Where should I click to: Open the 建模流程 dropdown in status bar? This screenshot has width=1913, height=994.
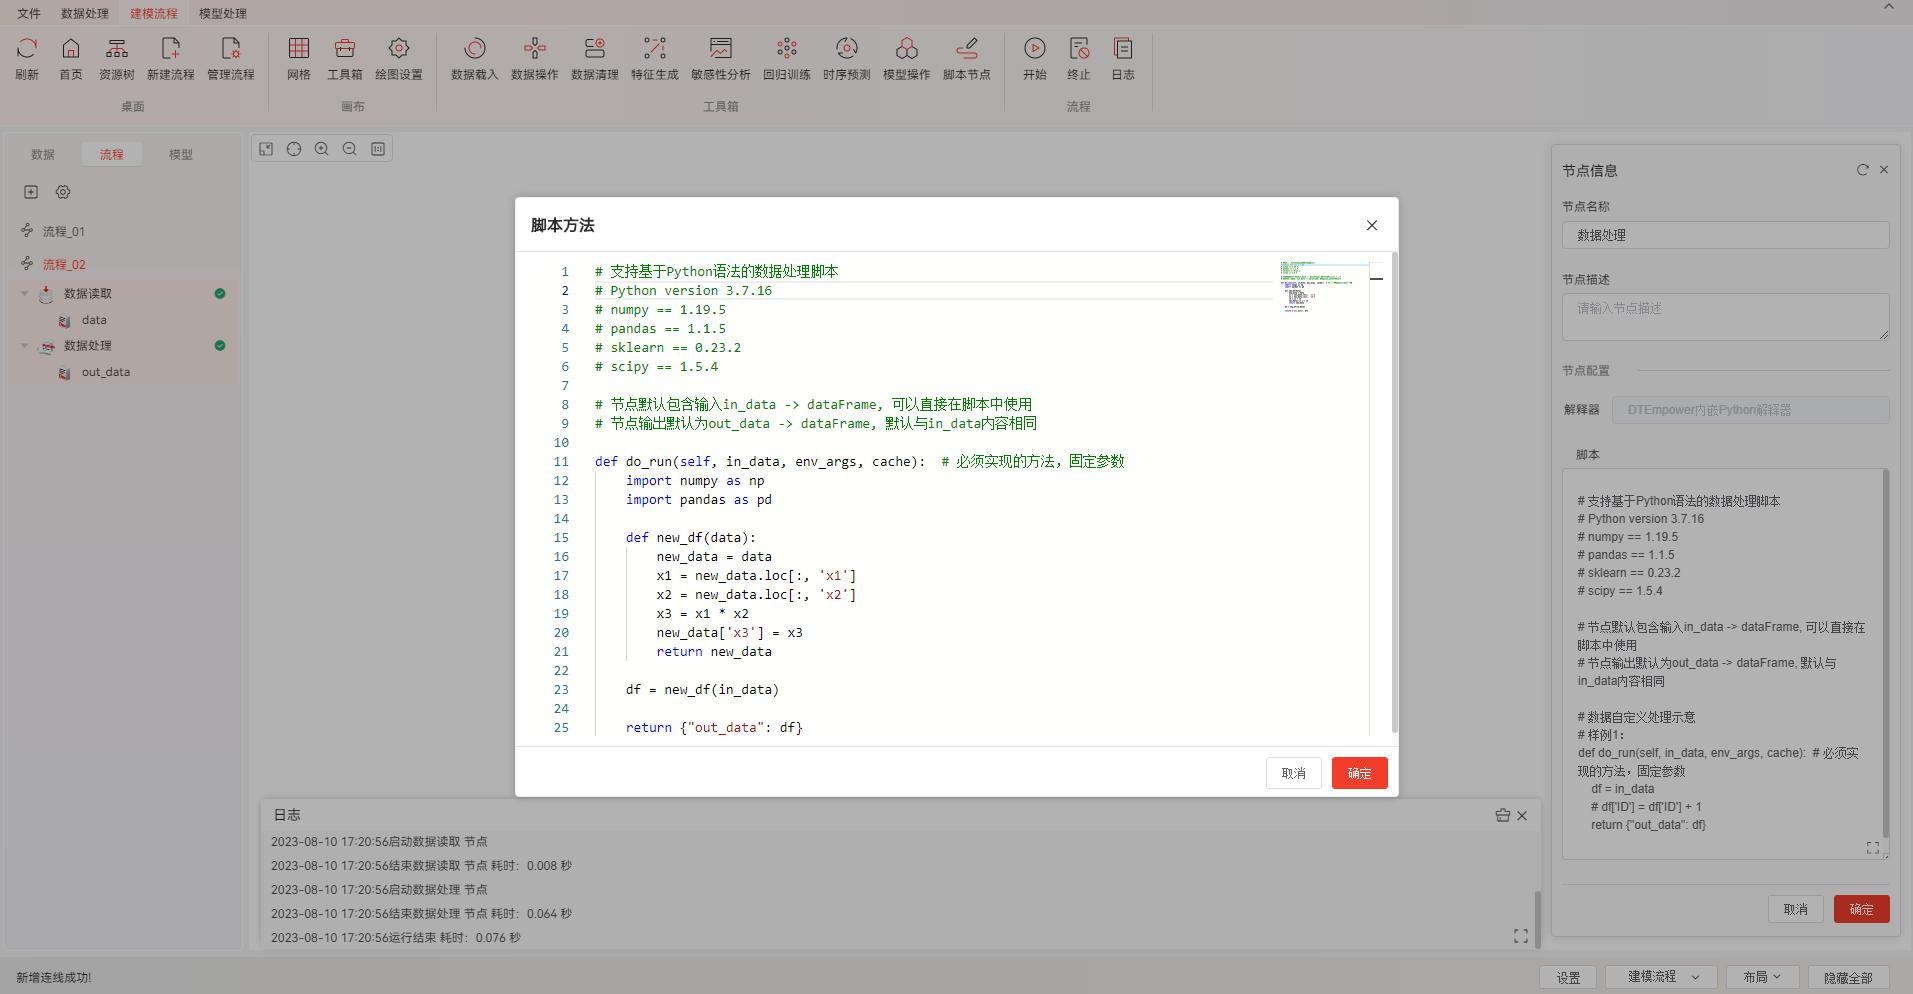pos(1661,977)
